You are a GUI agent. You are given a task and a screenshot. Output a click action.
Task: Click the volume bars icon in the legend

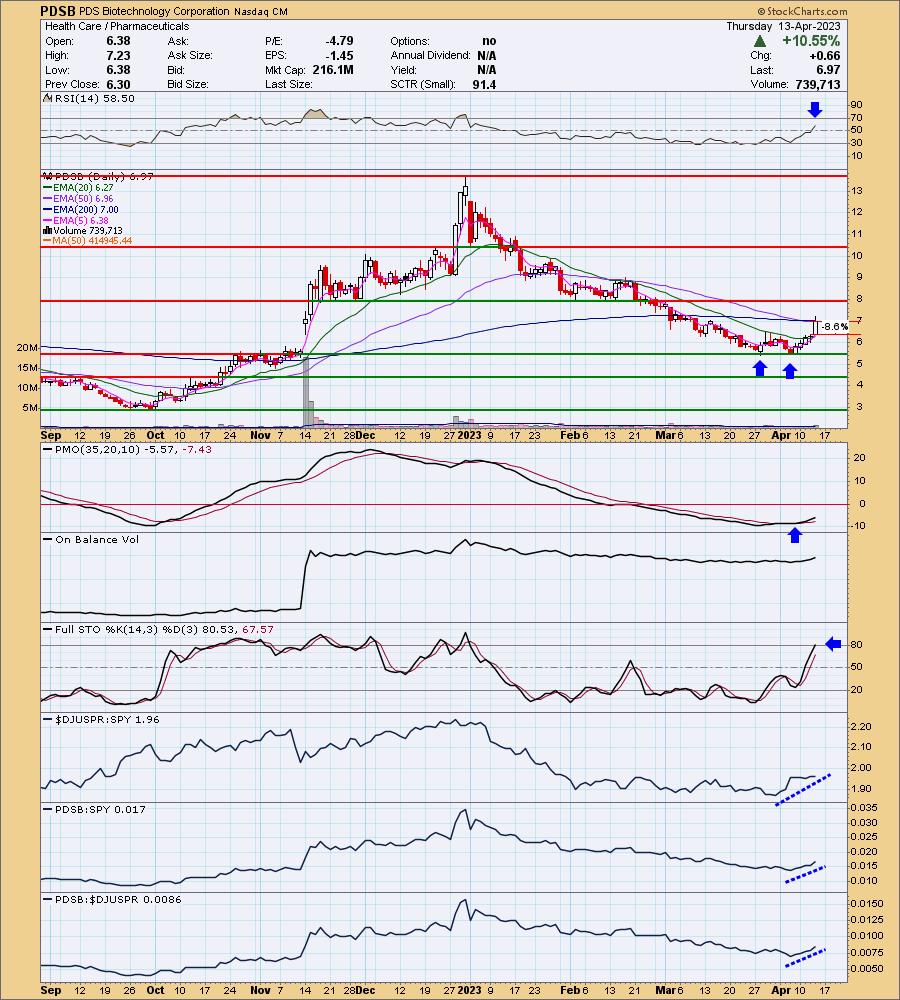click(x=47, y=230)
